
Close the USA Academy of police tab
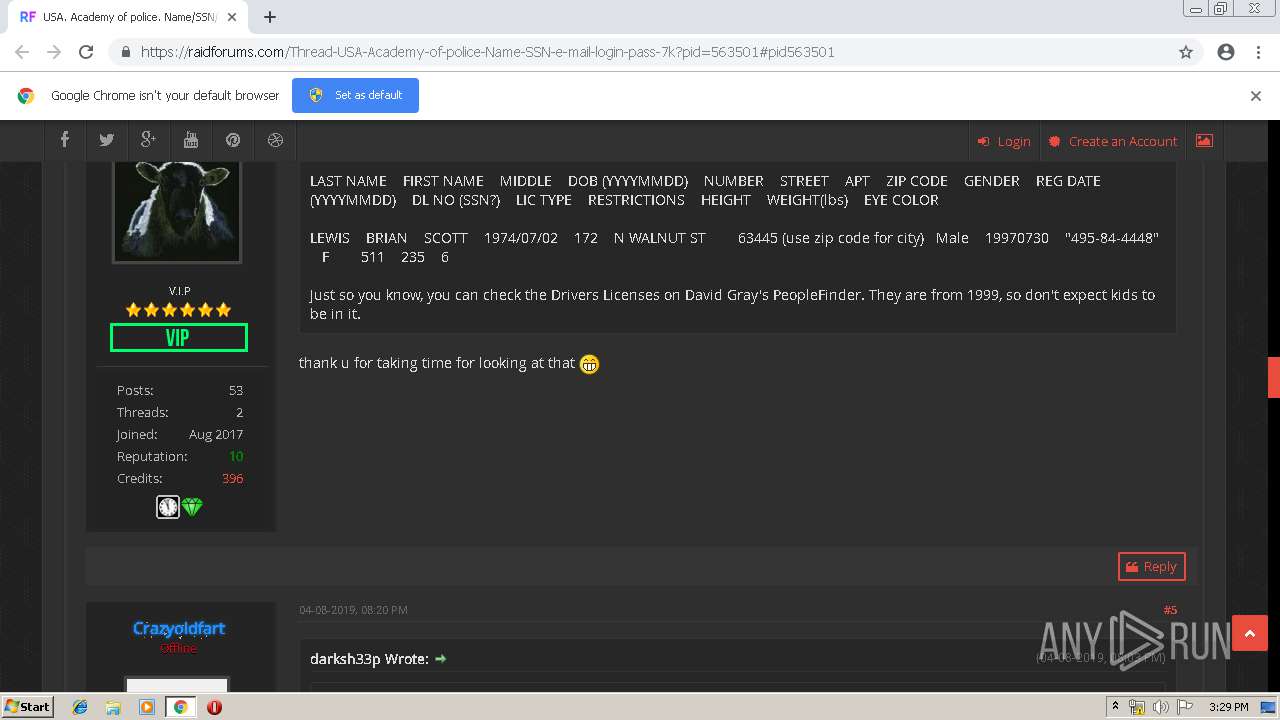tap(232, 17)
